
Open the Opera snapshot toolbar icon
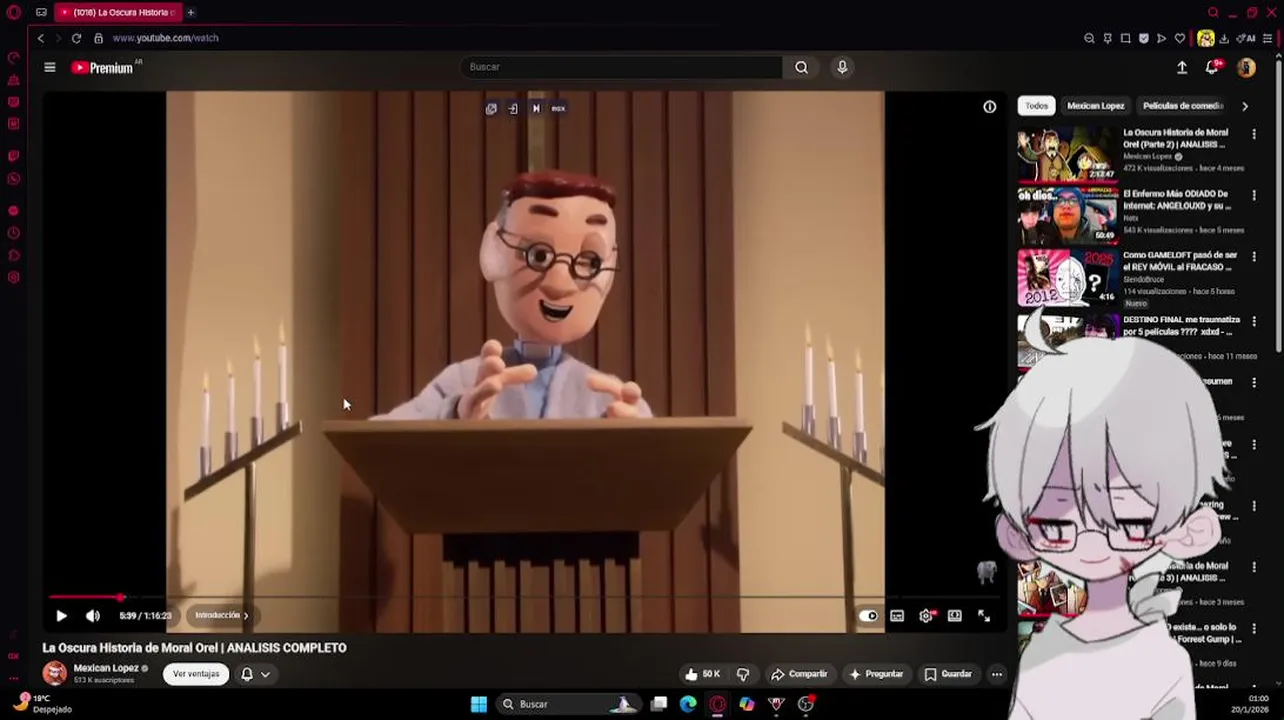coord(1125,38)
